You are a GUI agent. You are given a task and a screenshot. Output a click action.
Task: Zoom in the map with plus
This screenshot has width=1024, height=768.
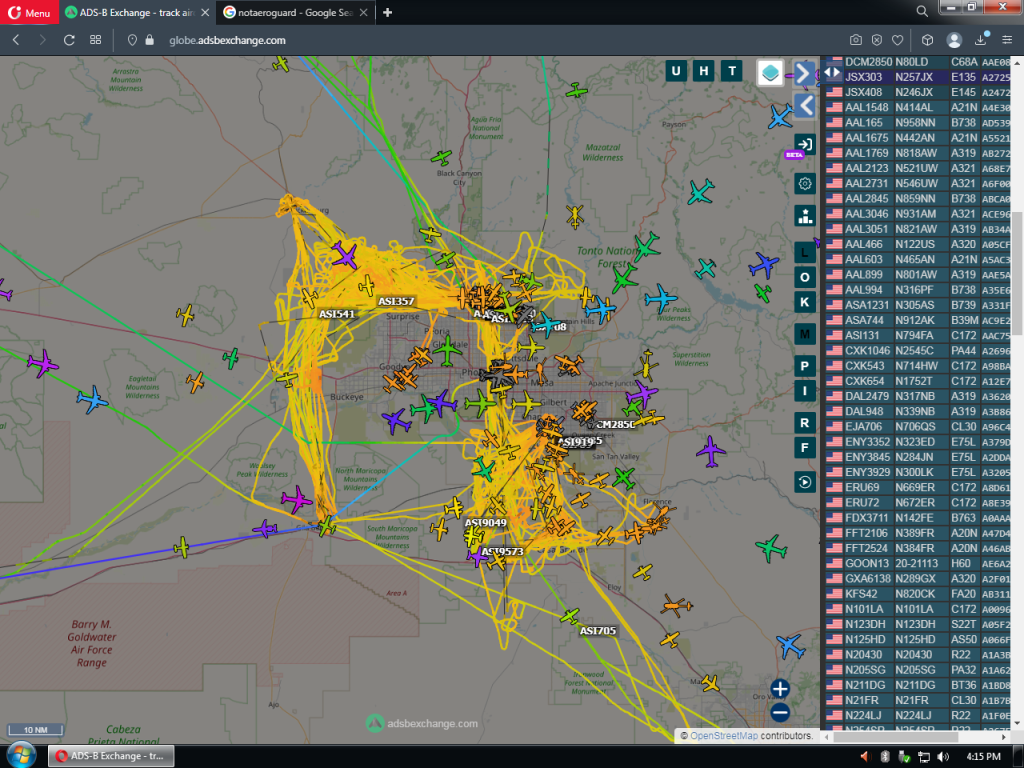[x=780, y=688]
